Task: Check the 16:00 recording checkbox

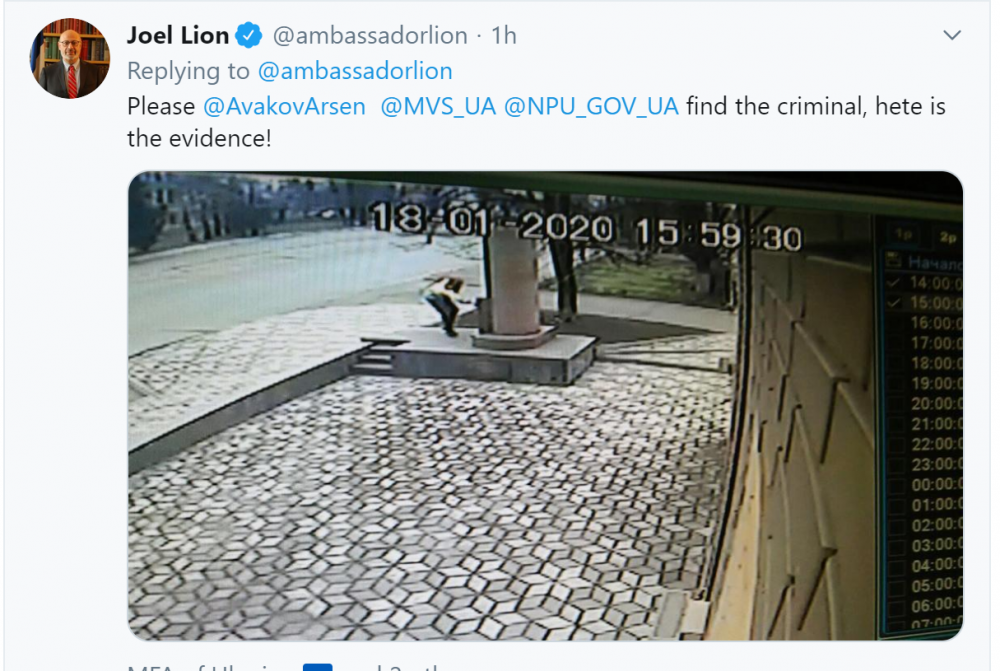Action: (893, 323)
